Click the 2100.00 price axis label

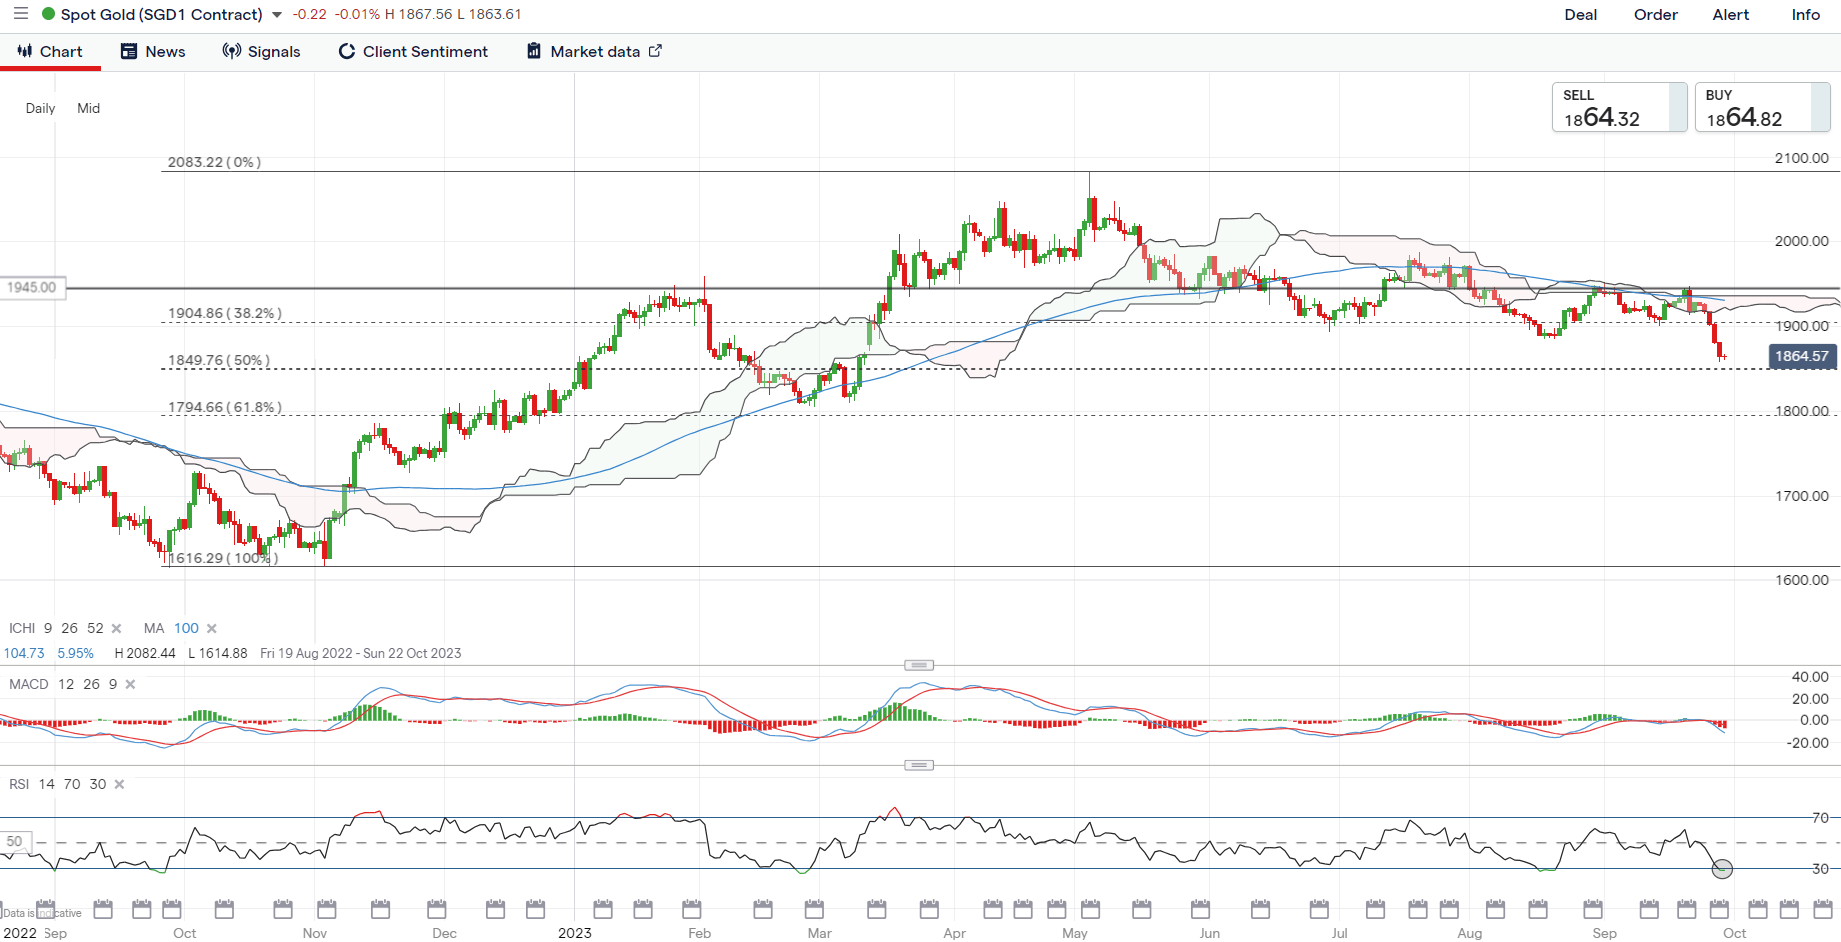[x=1801, y=158]
